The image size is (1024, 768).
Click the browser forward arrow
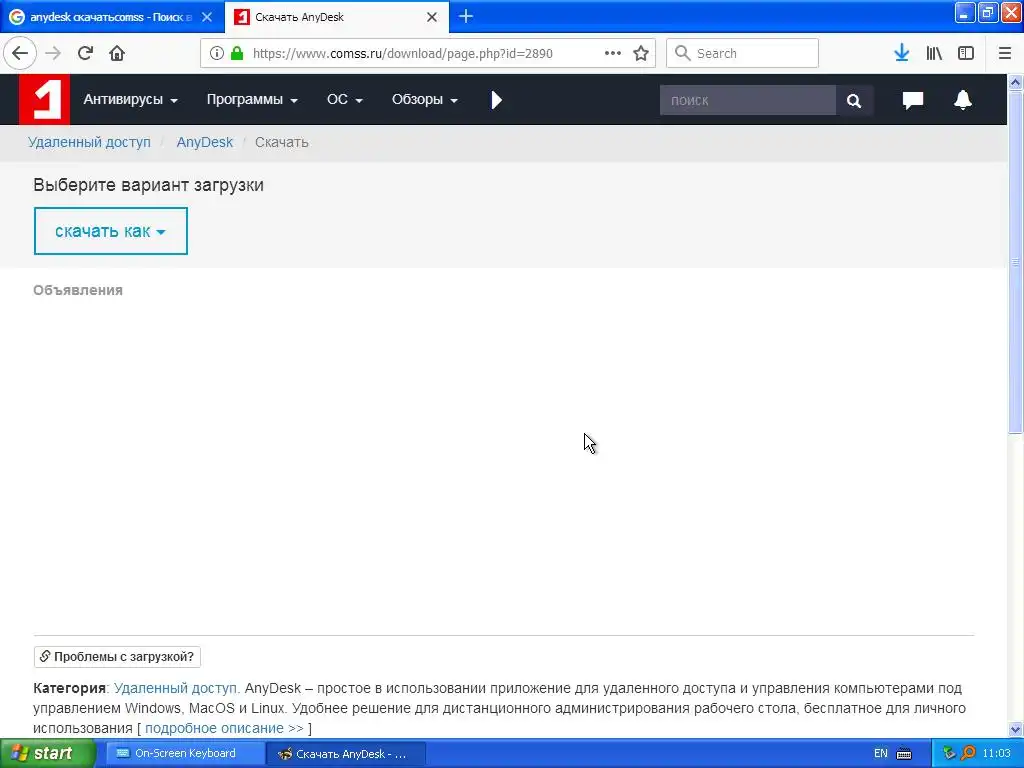coord(53,53)
